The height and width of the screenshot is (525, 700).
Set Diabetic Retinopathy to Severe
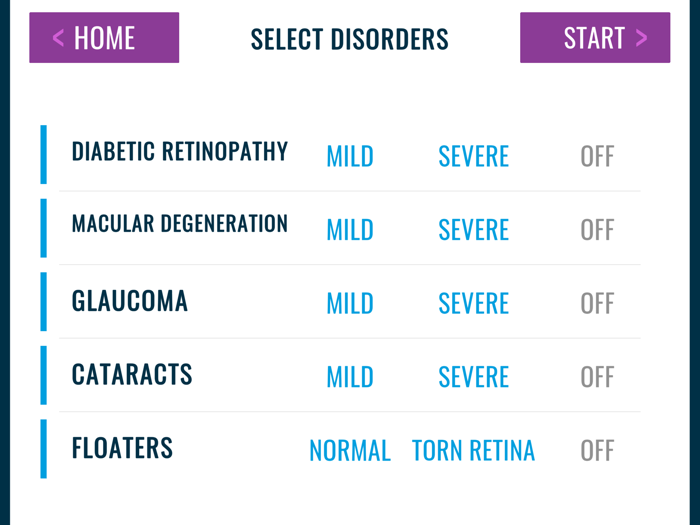coord(473,156)
